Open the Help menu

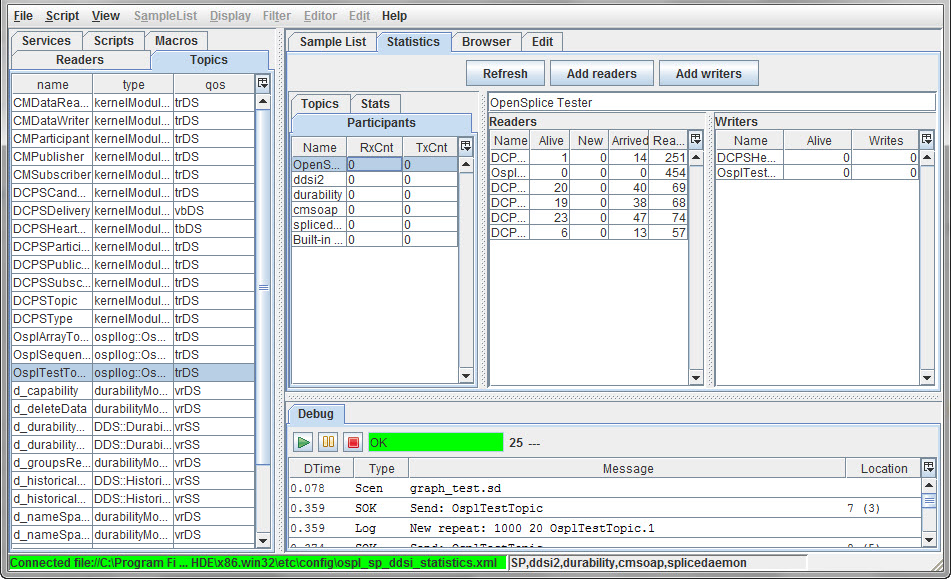point(394,16)
